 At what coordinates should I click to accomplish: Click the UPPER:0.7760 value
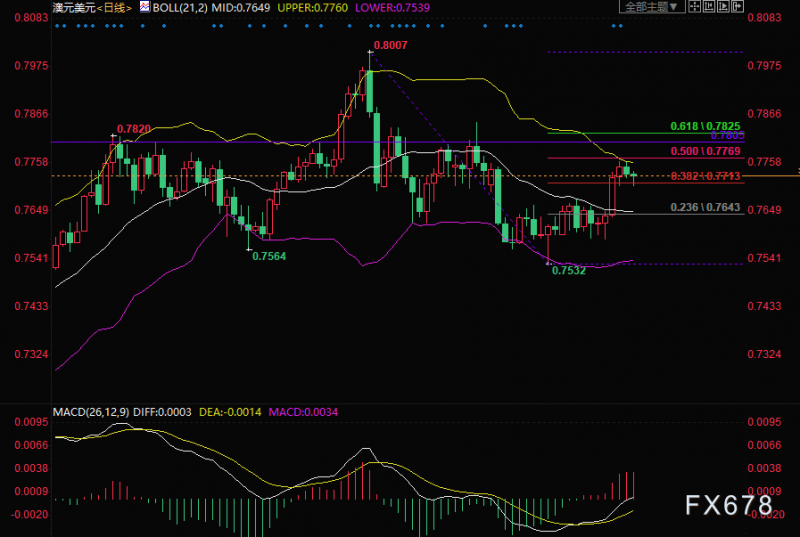click(312, 8)
